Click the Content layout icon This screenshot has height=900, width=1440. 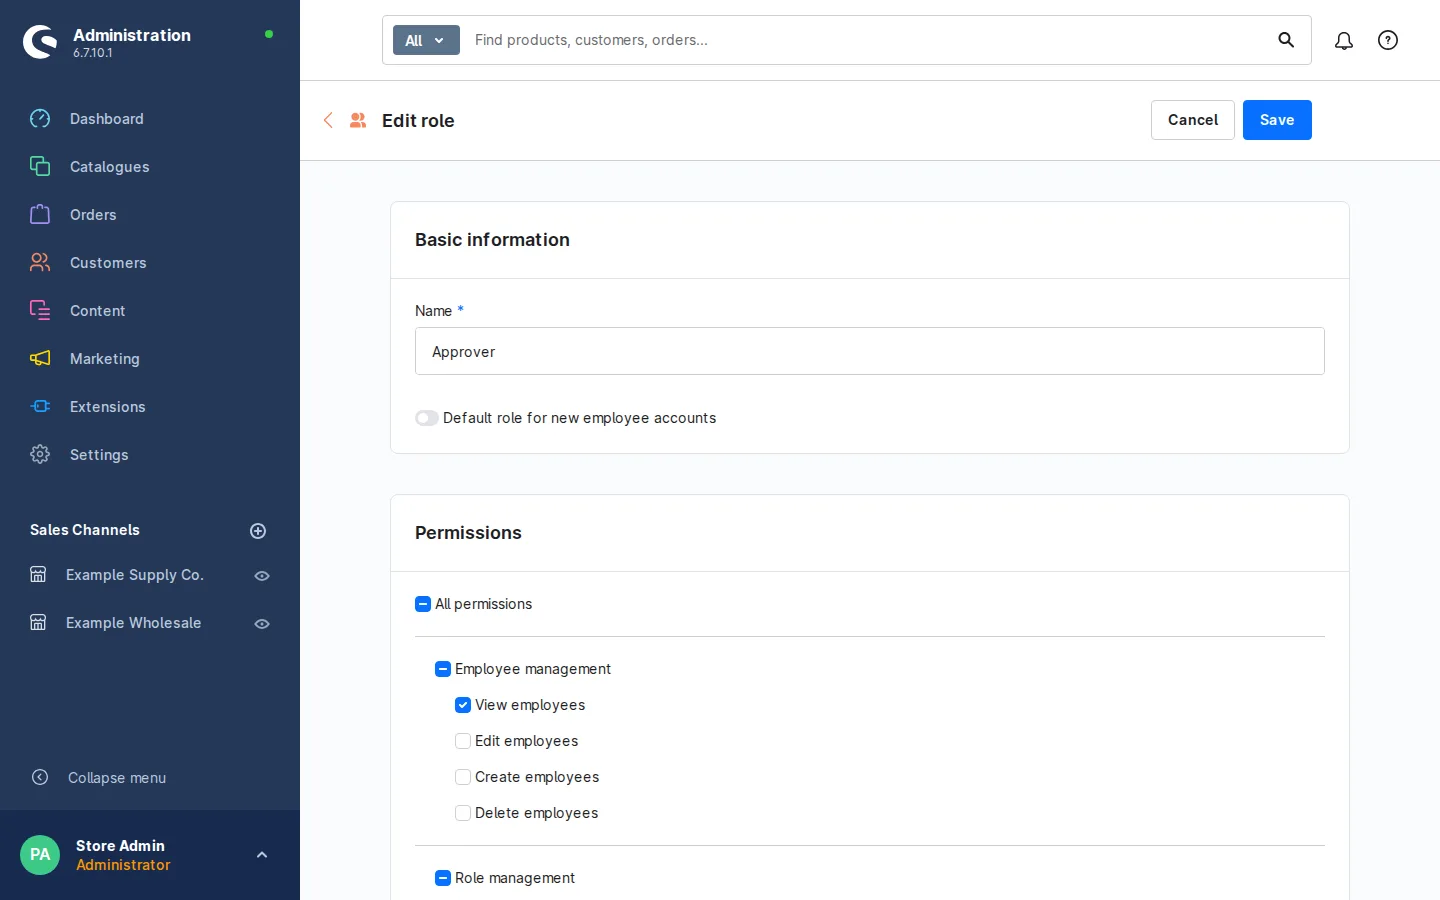(x=40, y=311)
